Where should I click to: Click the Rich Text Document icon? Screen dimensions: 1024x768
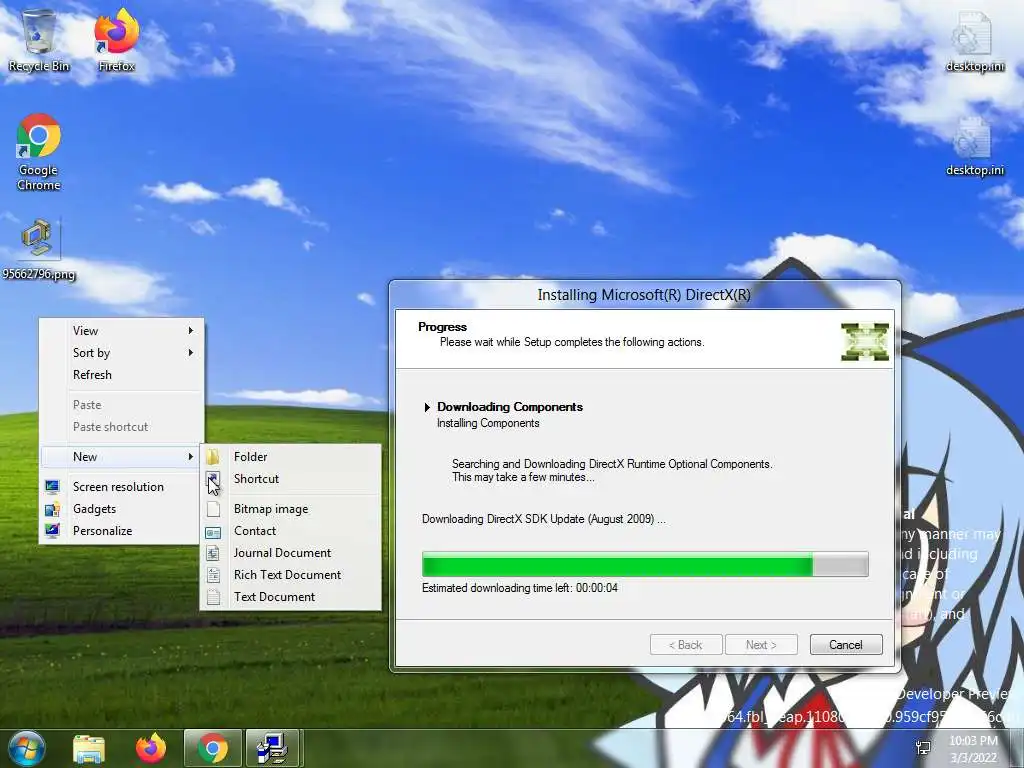click(213, 575)
